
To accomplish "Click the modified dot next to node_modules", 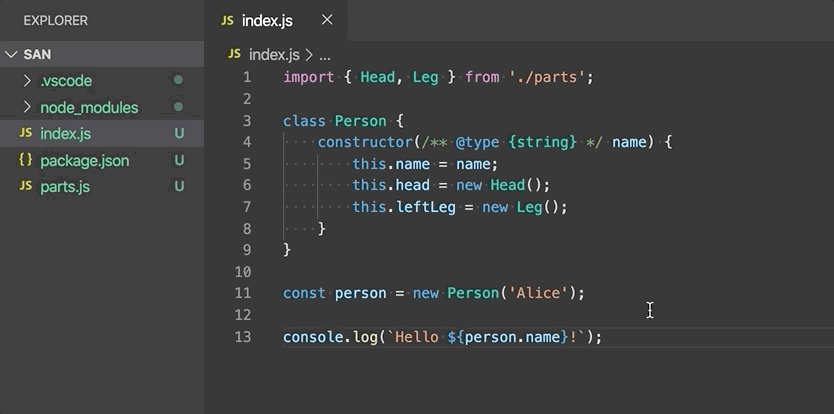I will click(179, 106).
